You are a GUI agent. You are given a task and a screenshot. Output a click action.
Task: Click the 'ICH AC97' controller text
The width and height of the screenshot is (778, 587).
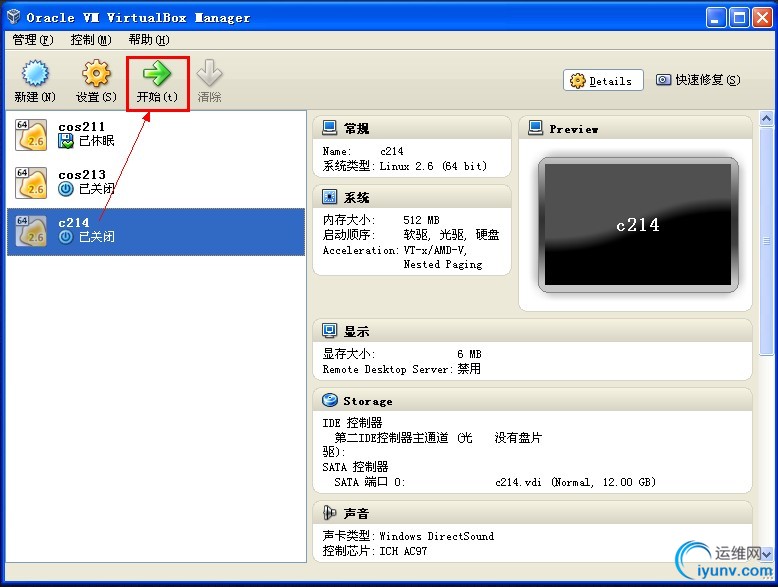click(x=403, y=551)
